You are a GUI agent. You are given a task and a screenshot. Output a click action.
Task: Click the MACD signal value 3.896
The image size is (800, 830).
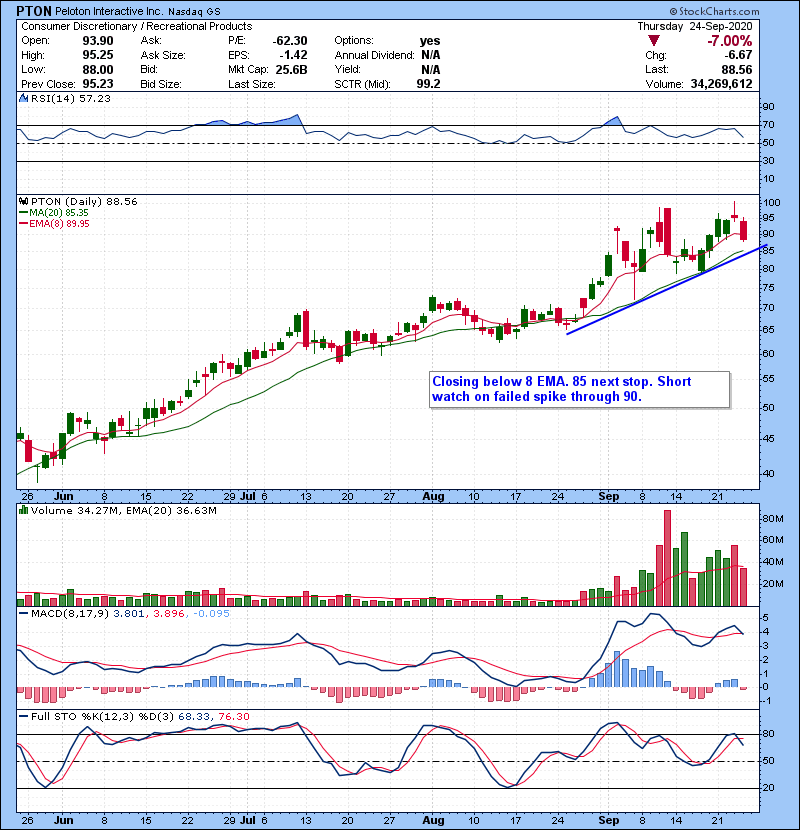168,614
